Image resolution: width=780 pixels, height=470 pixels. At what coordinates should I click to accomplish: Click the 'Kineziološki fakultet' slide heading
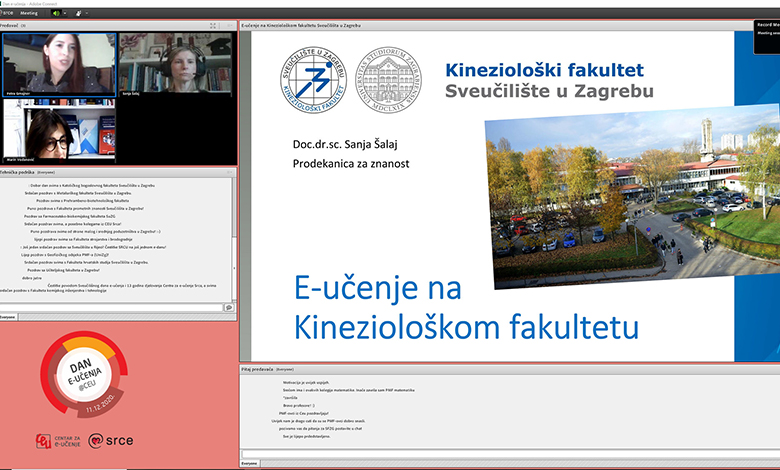click(x=545, y=70)
